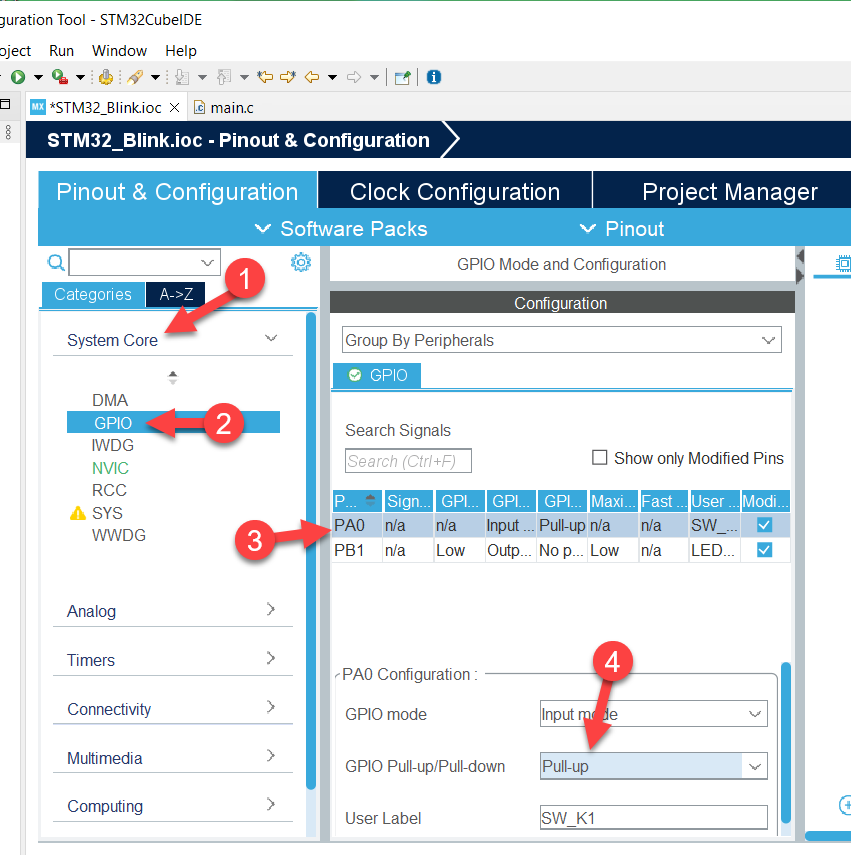Open the Window menu

(119, 51)
